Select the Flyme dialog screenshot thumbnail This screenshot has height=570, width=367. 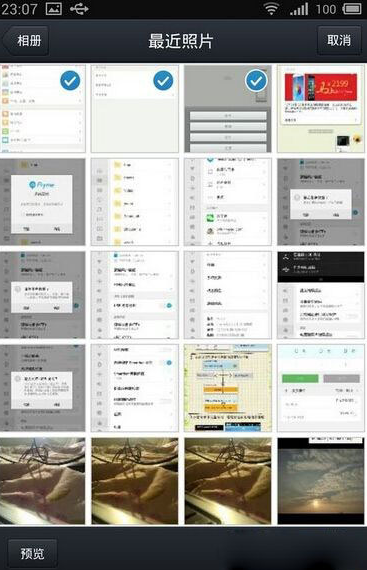pyautogui.click(x=43, y=202)
